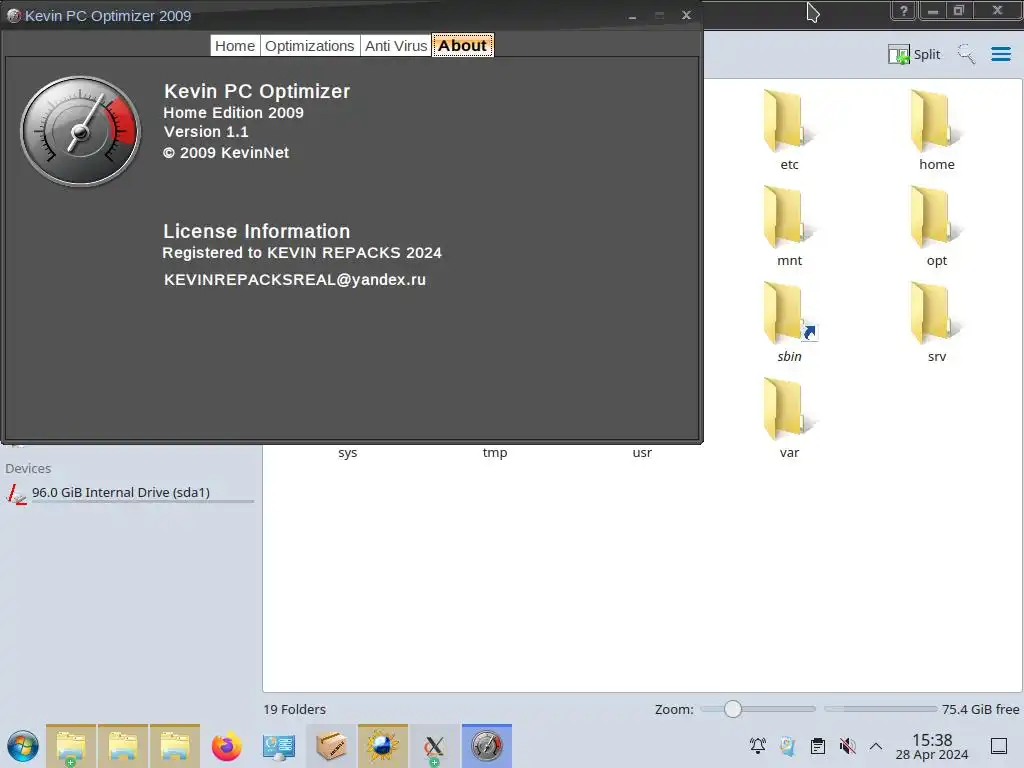Select the sbin symlink folder
This screenshot has width=1024, height=768.
pyautogui.click(x=789, y=322)
